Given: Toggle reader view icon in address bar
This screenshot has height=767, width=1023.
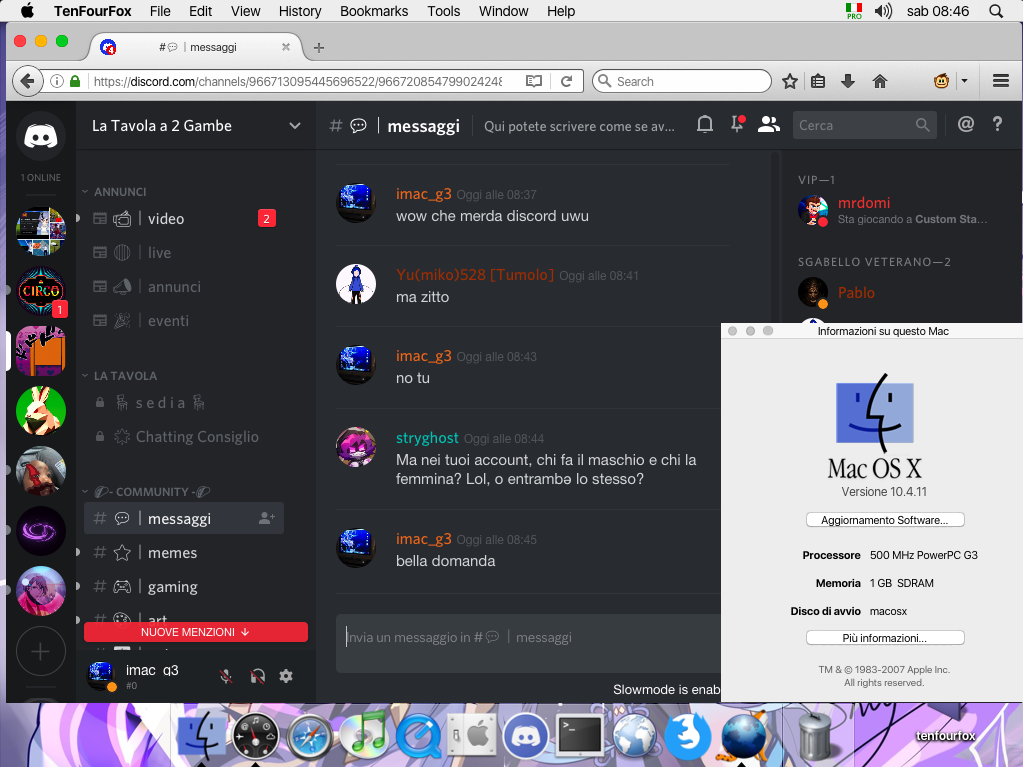Looking at the screenshot, I should click(534, 81).
